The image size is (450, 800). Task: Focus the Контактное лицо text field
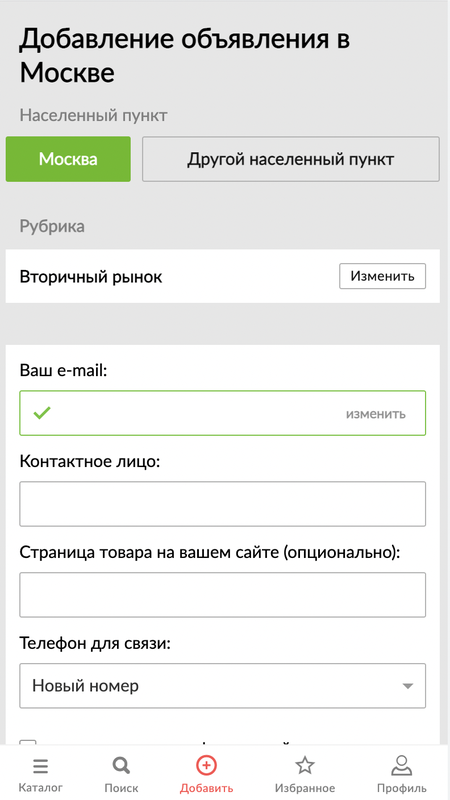coord(222,504)
